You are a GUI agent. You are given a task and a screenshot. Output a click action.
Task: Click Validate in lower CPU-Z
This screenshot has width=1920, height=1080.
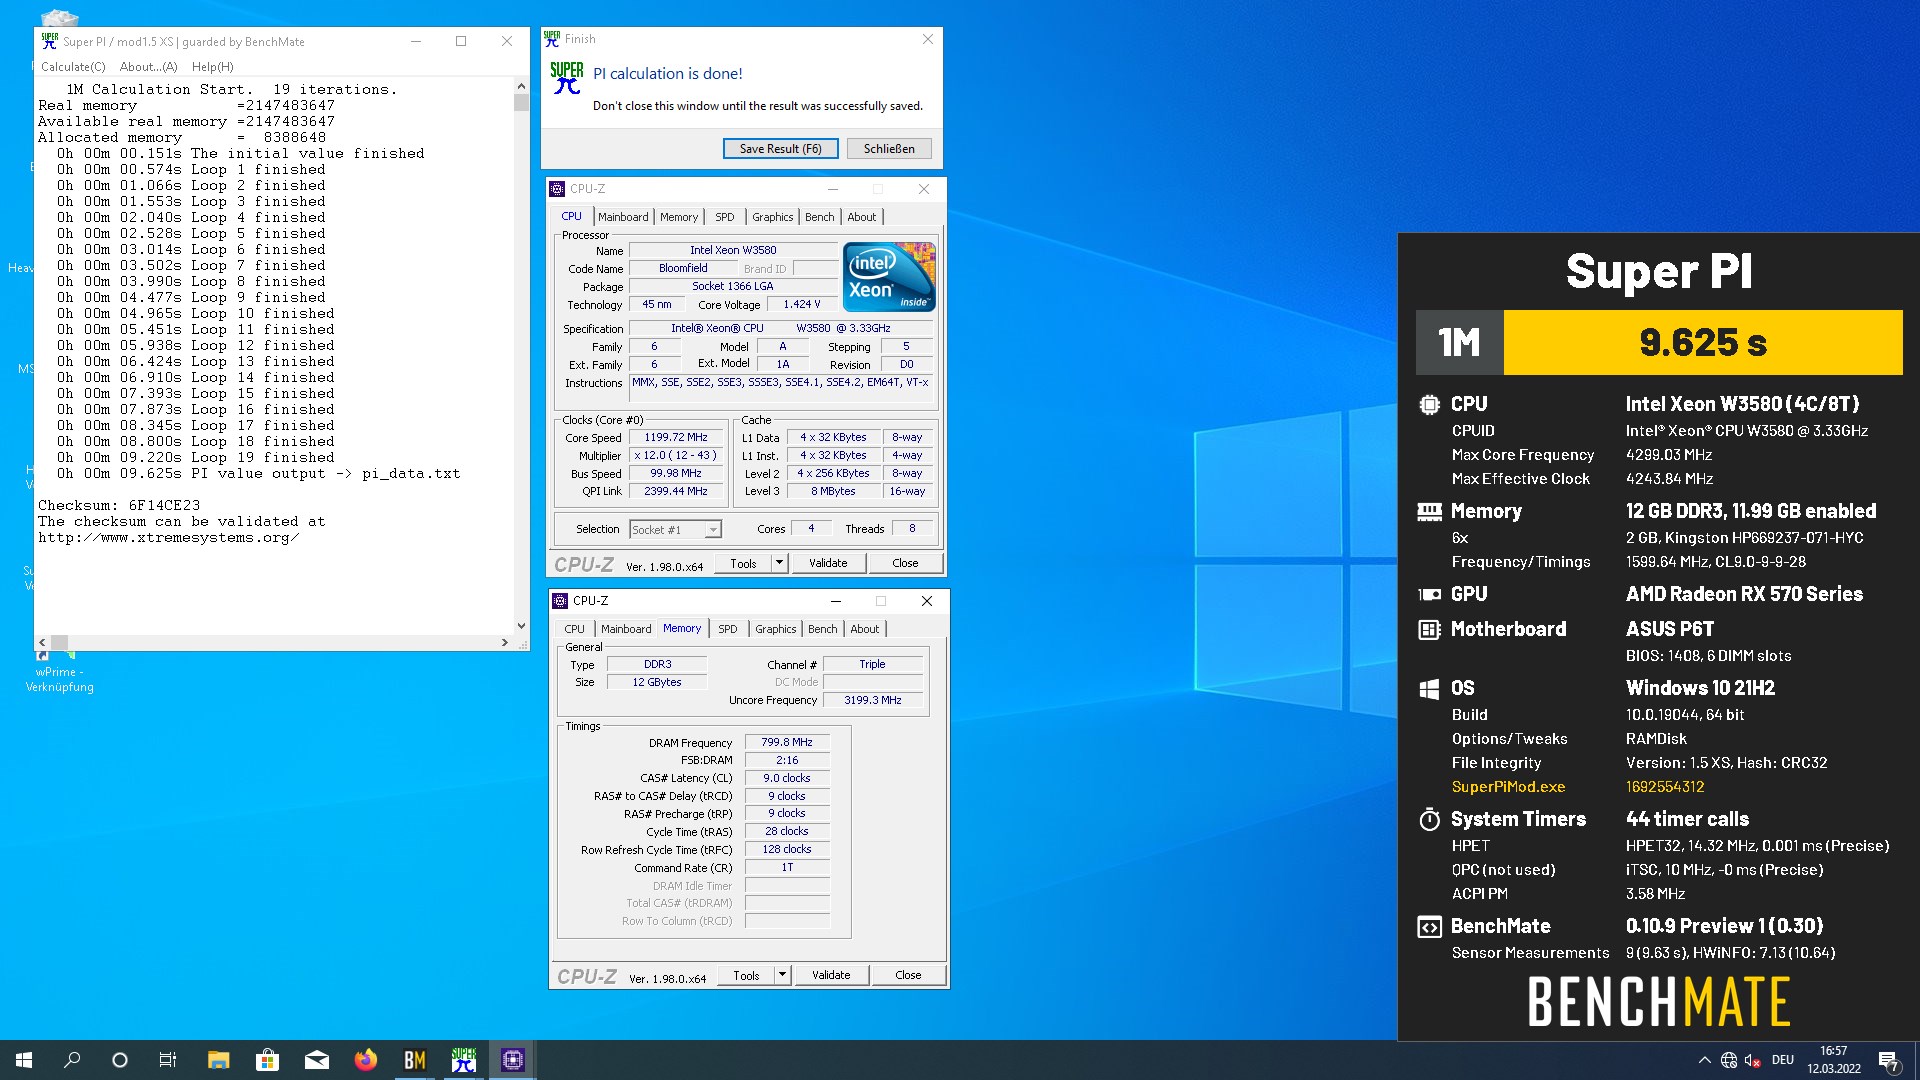831,975
